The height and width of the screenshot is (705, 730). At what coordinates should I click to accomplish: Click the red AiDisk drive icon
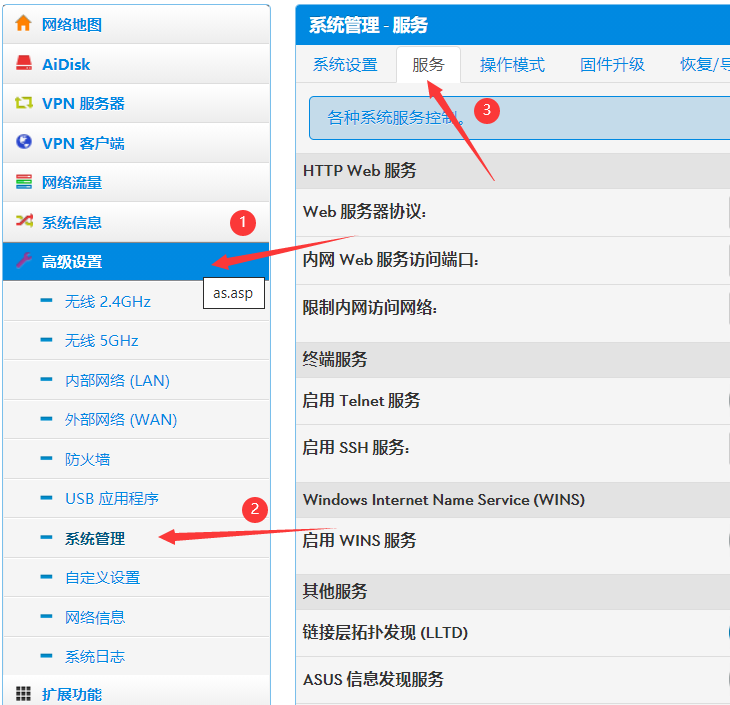[x=23, y=63]
